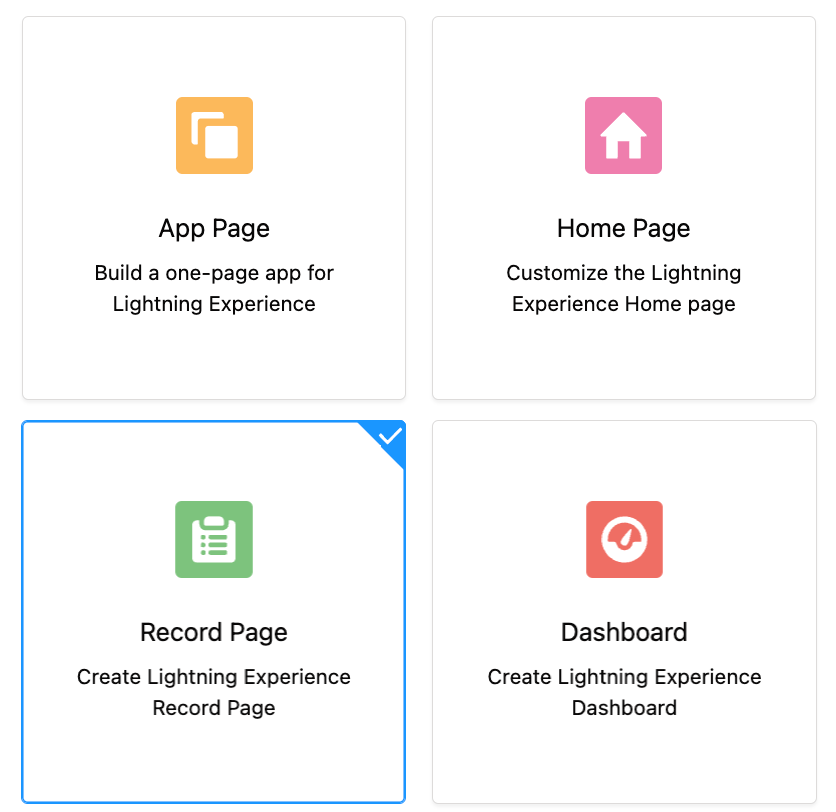Toggle the blue checkmark on Record Page card
The image size is (836, 812).
pyautogui.click(x=390, y=437)
